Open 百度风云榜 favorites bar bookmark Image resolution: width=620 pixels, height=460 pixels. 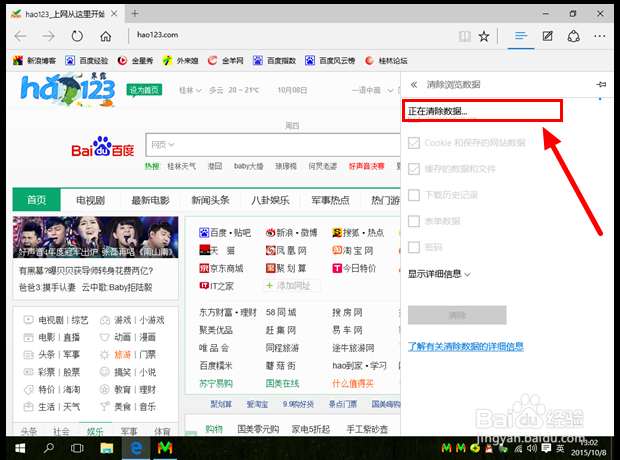tap(330, 61)
